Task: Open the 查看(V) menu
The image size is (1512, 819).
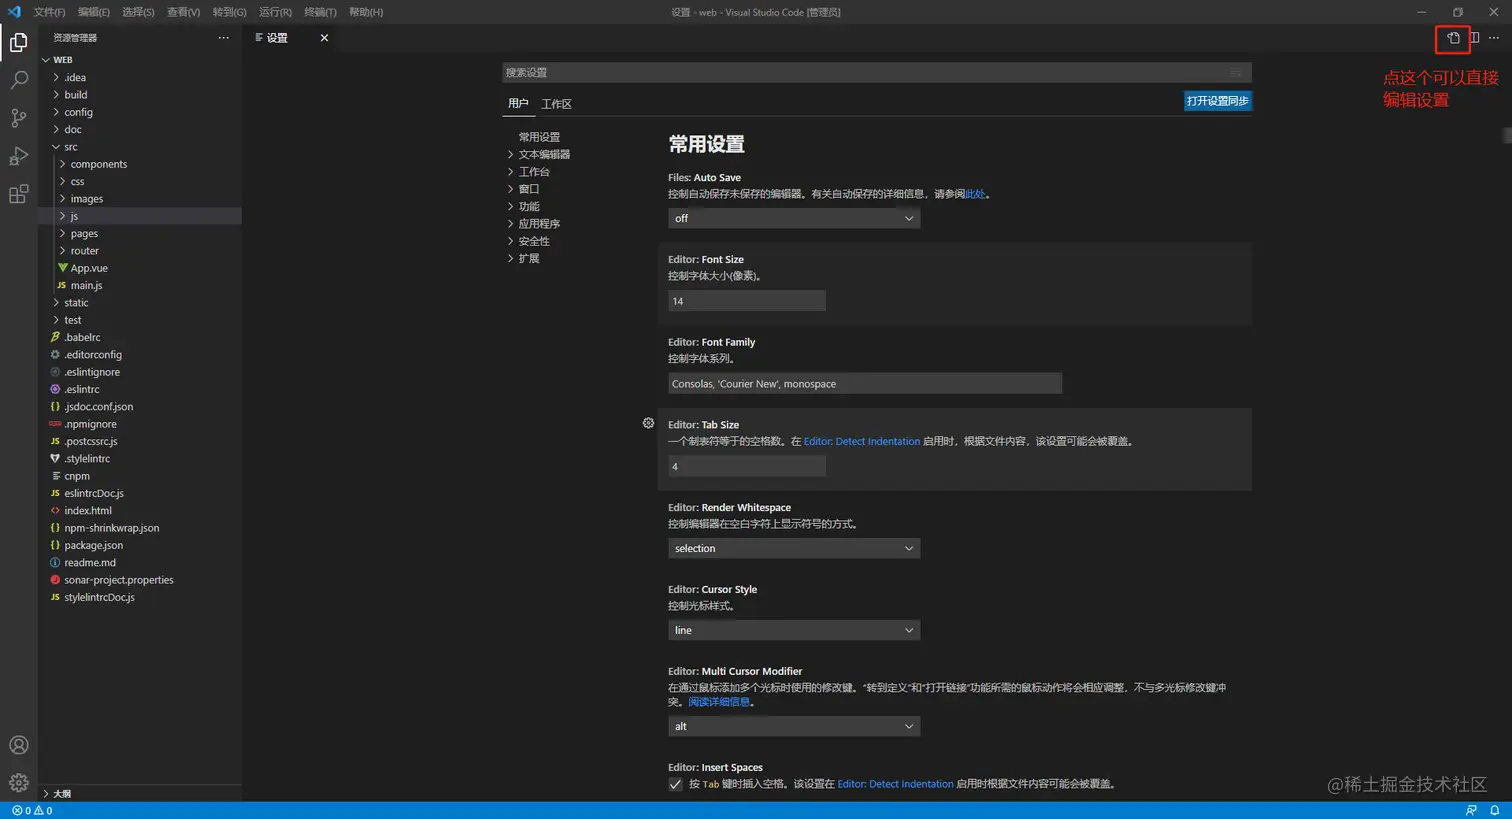Action: [183, 12]
